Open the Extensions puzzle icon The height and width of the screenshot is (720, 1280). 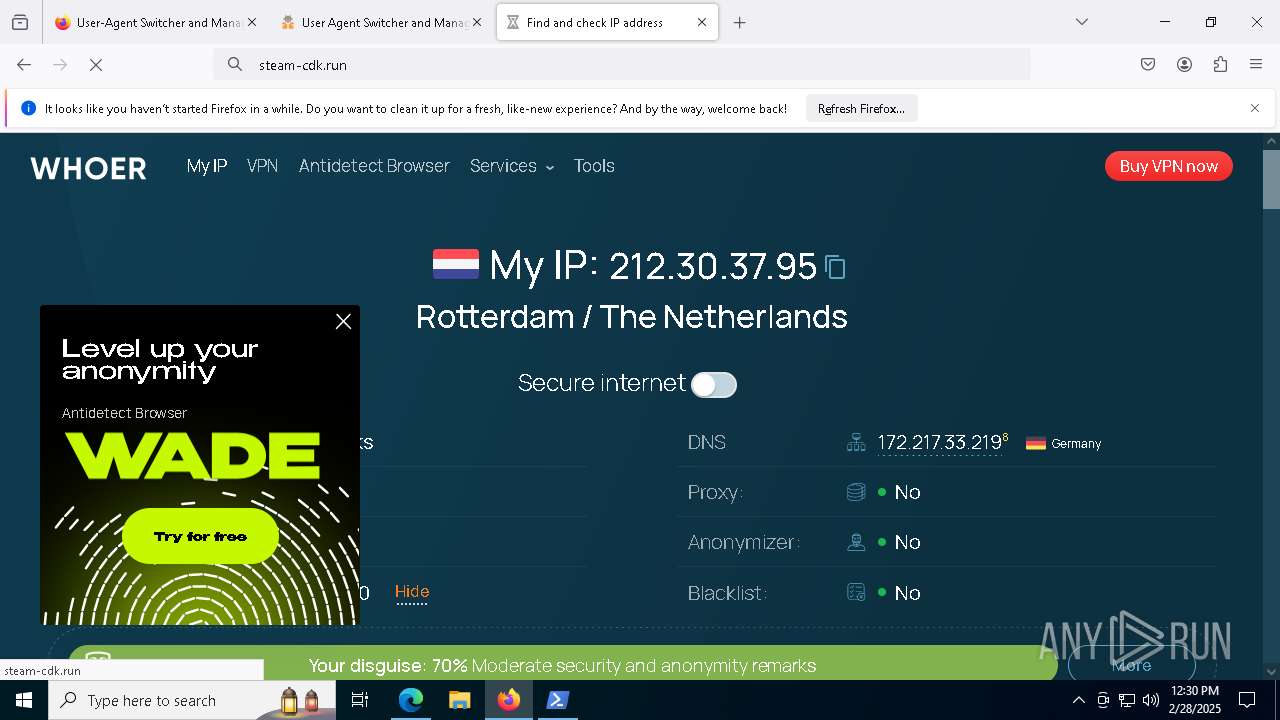[1220, 65]
